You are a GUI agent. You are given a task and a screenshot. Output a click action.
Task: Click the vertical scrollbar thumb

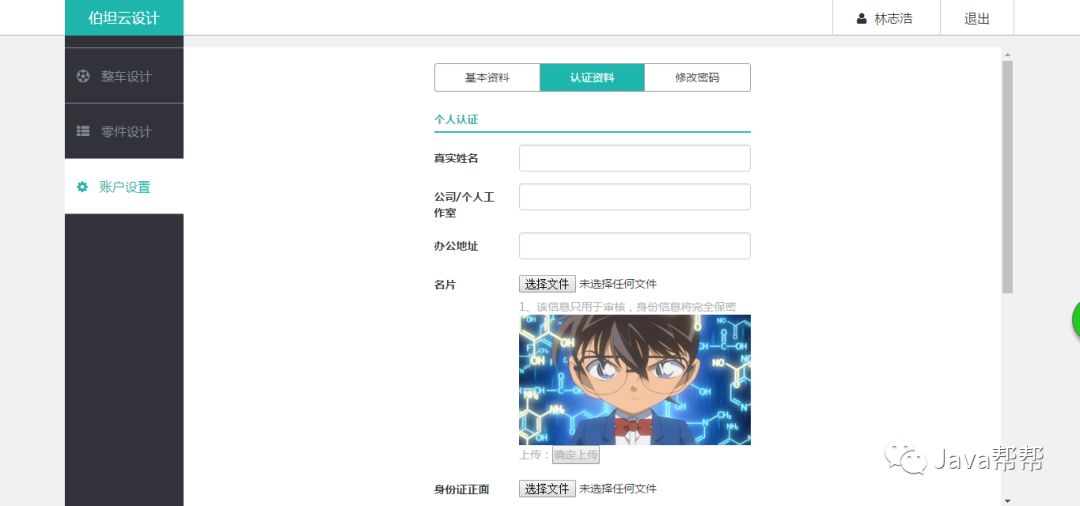1007,177
